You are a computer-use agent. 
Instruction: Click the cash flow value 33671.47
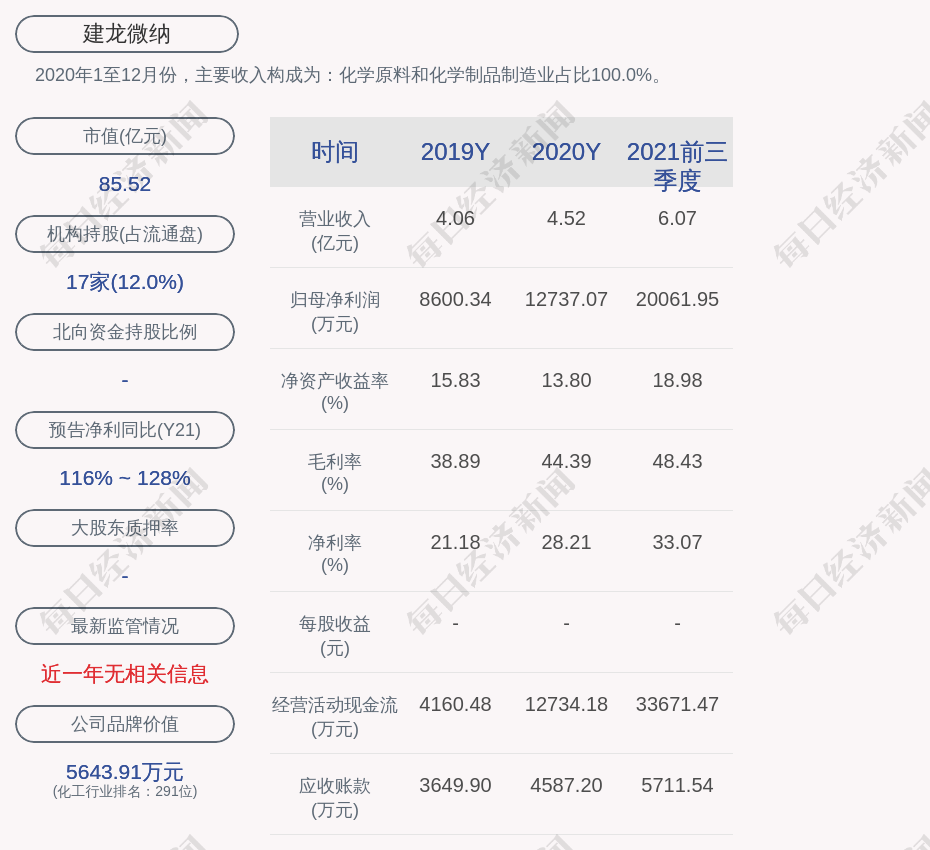[677, 704]
